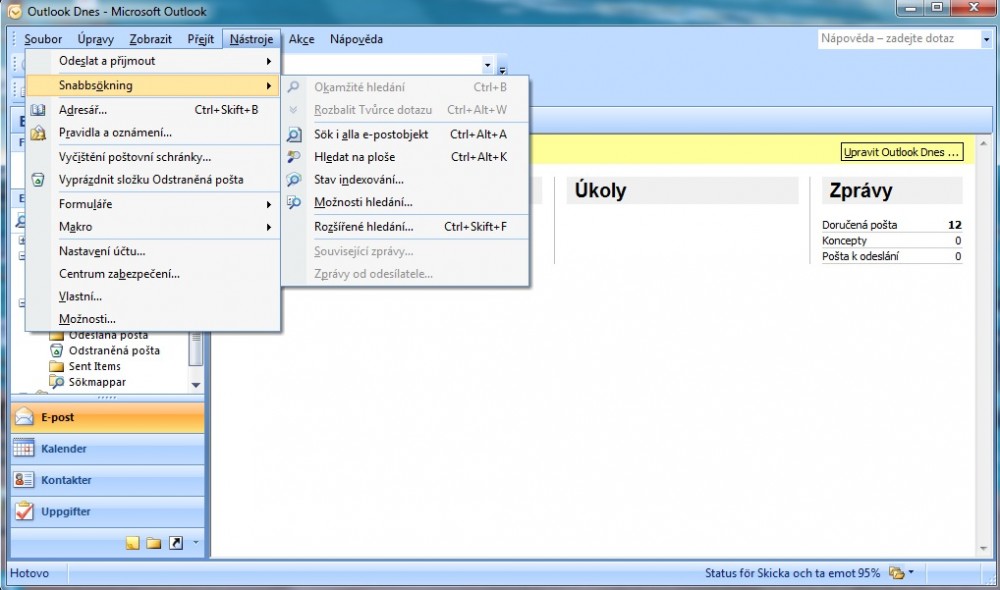This screenshot has height=590, width=1000.
Task: Click the send/receive status icon in status bar
Action: pos(897,573)
